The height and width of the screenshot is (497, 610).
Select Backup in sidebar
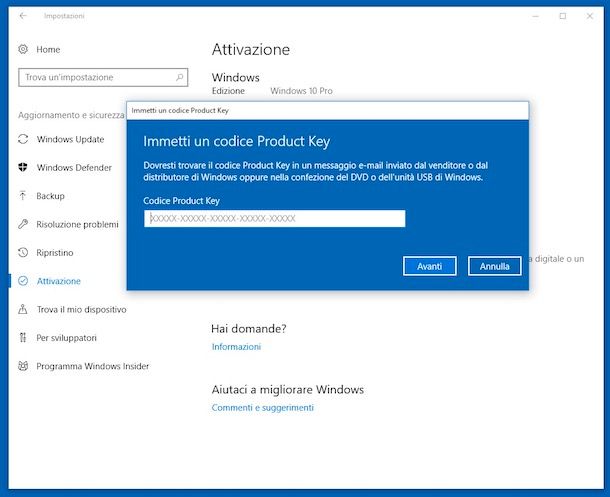point(50,196)
